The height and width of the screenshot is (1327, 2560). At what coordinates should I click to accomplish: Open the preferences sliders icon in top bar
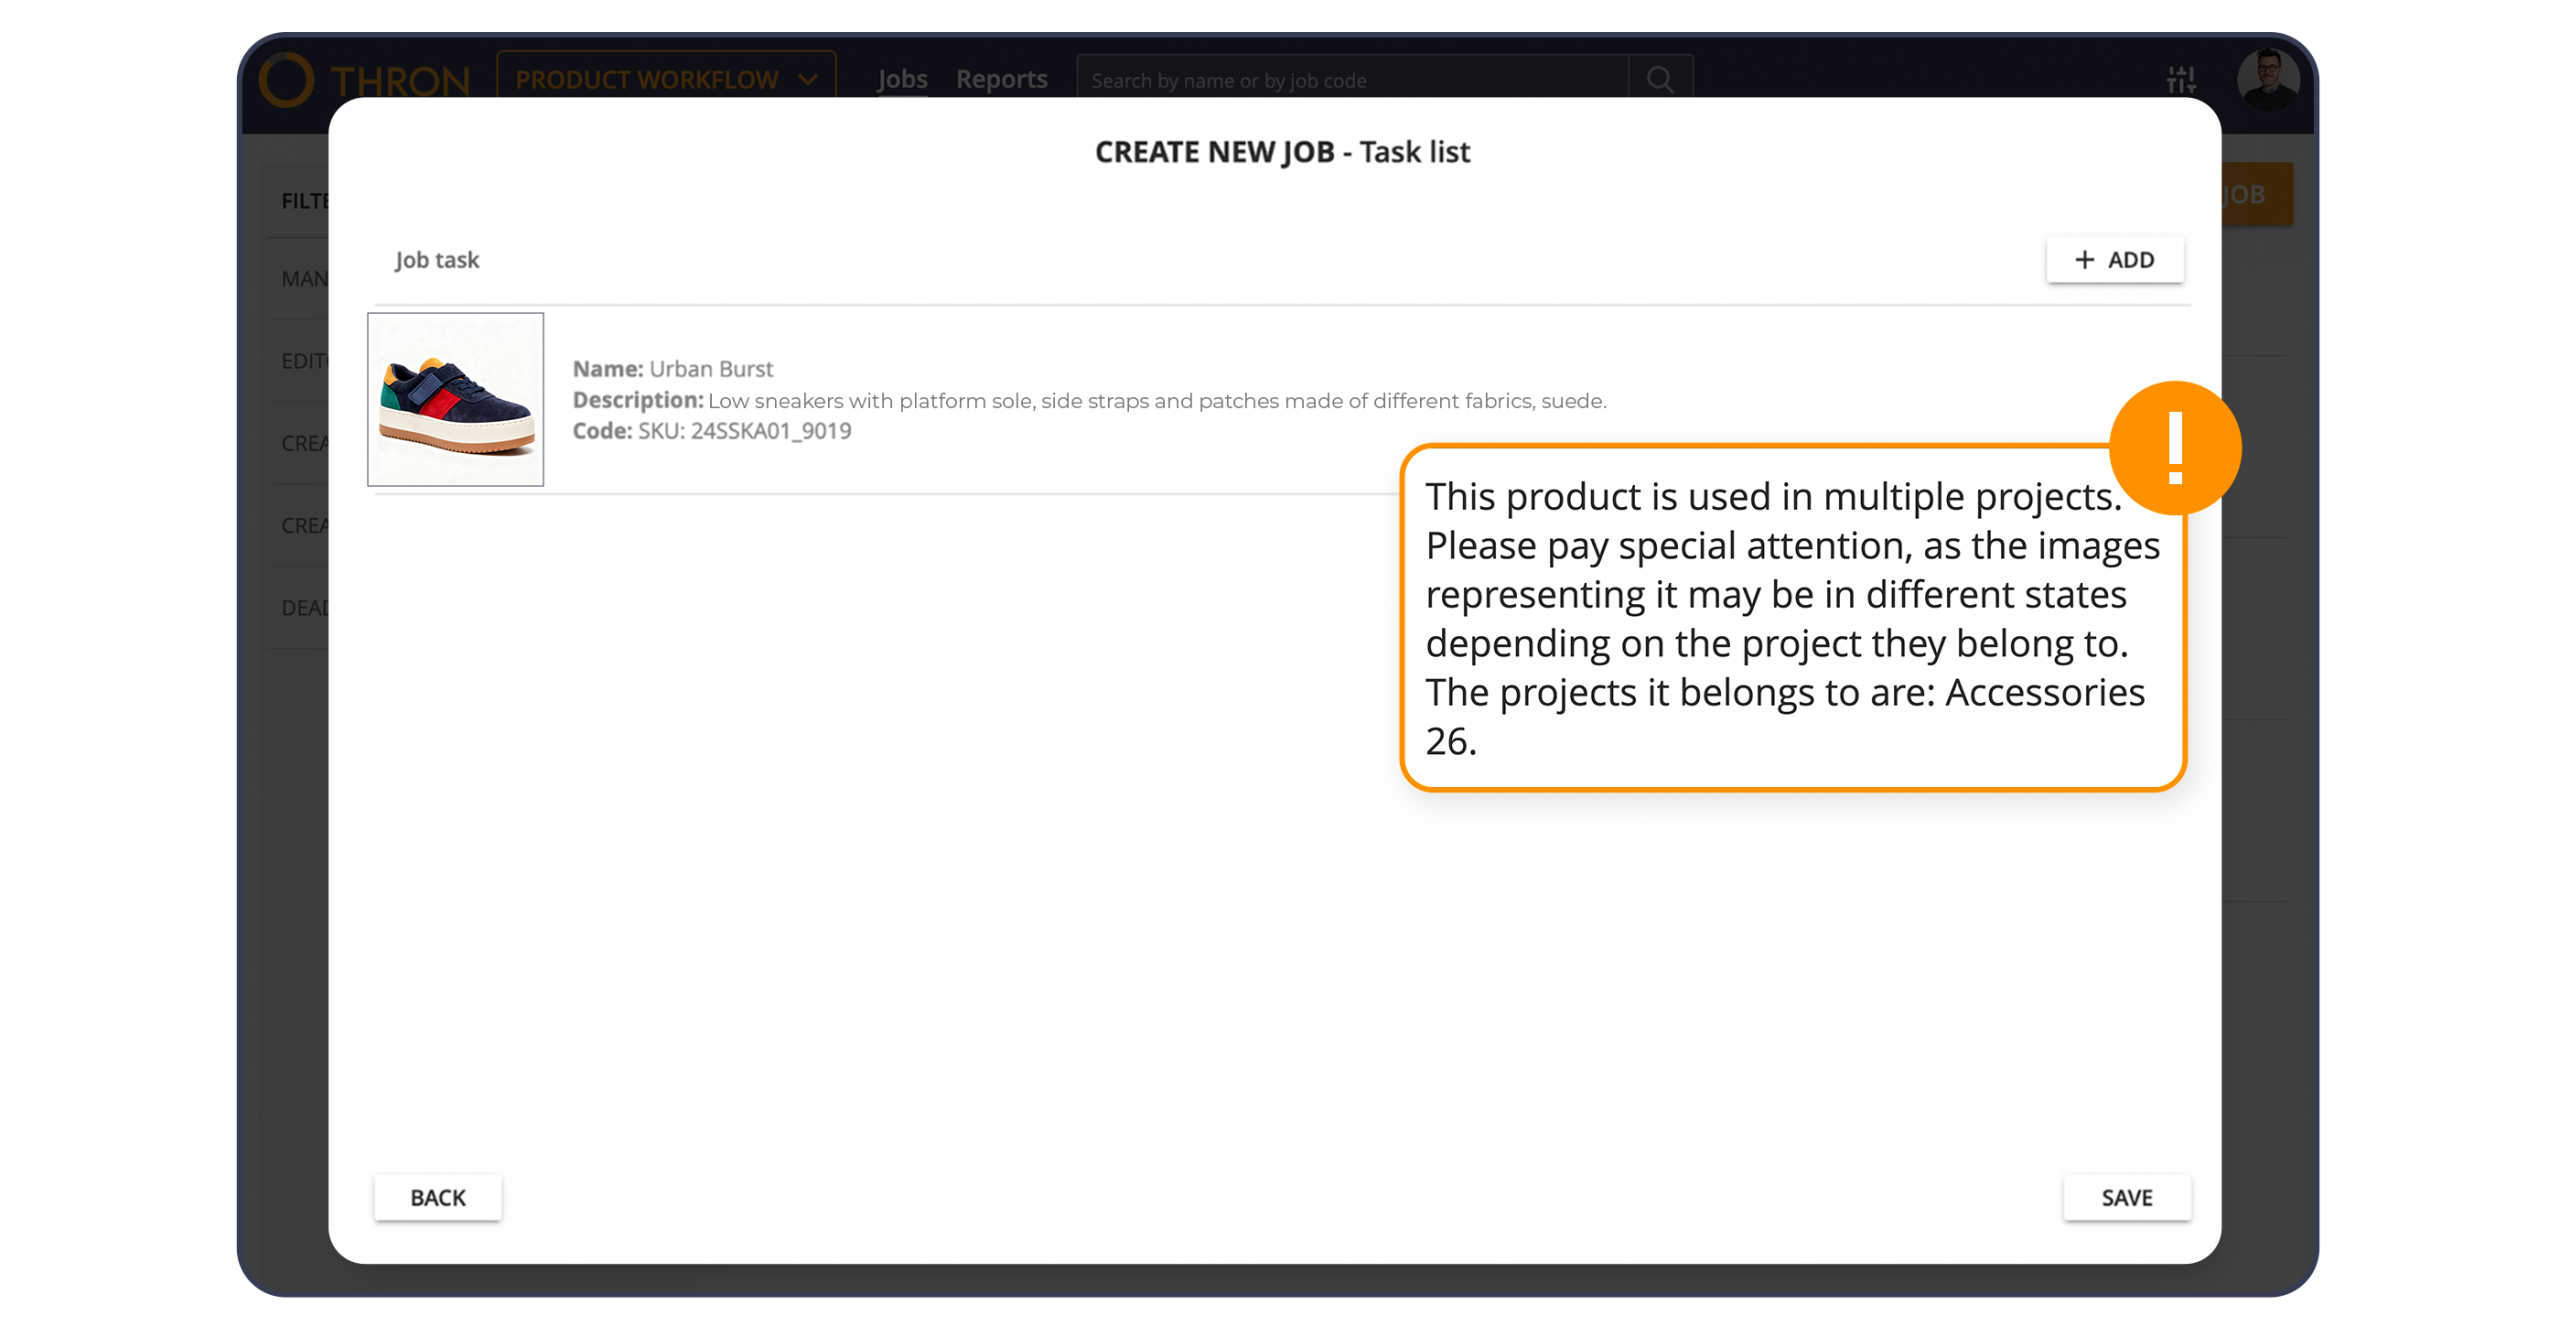pyautogui.click(x=2180, y=79)
